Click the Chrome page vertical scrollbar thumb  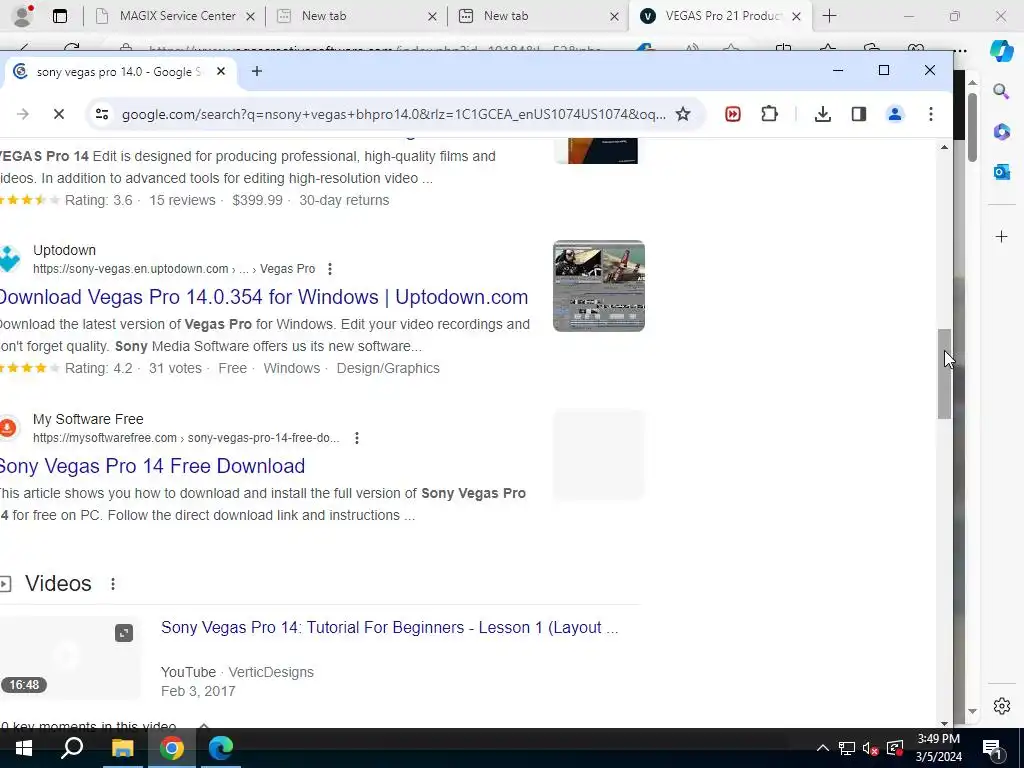944,374
